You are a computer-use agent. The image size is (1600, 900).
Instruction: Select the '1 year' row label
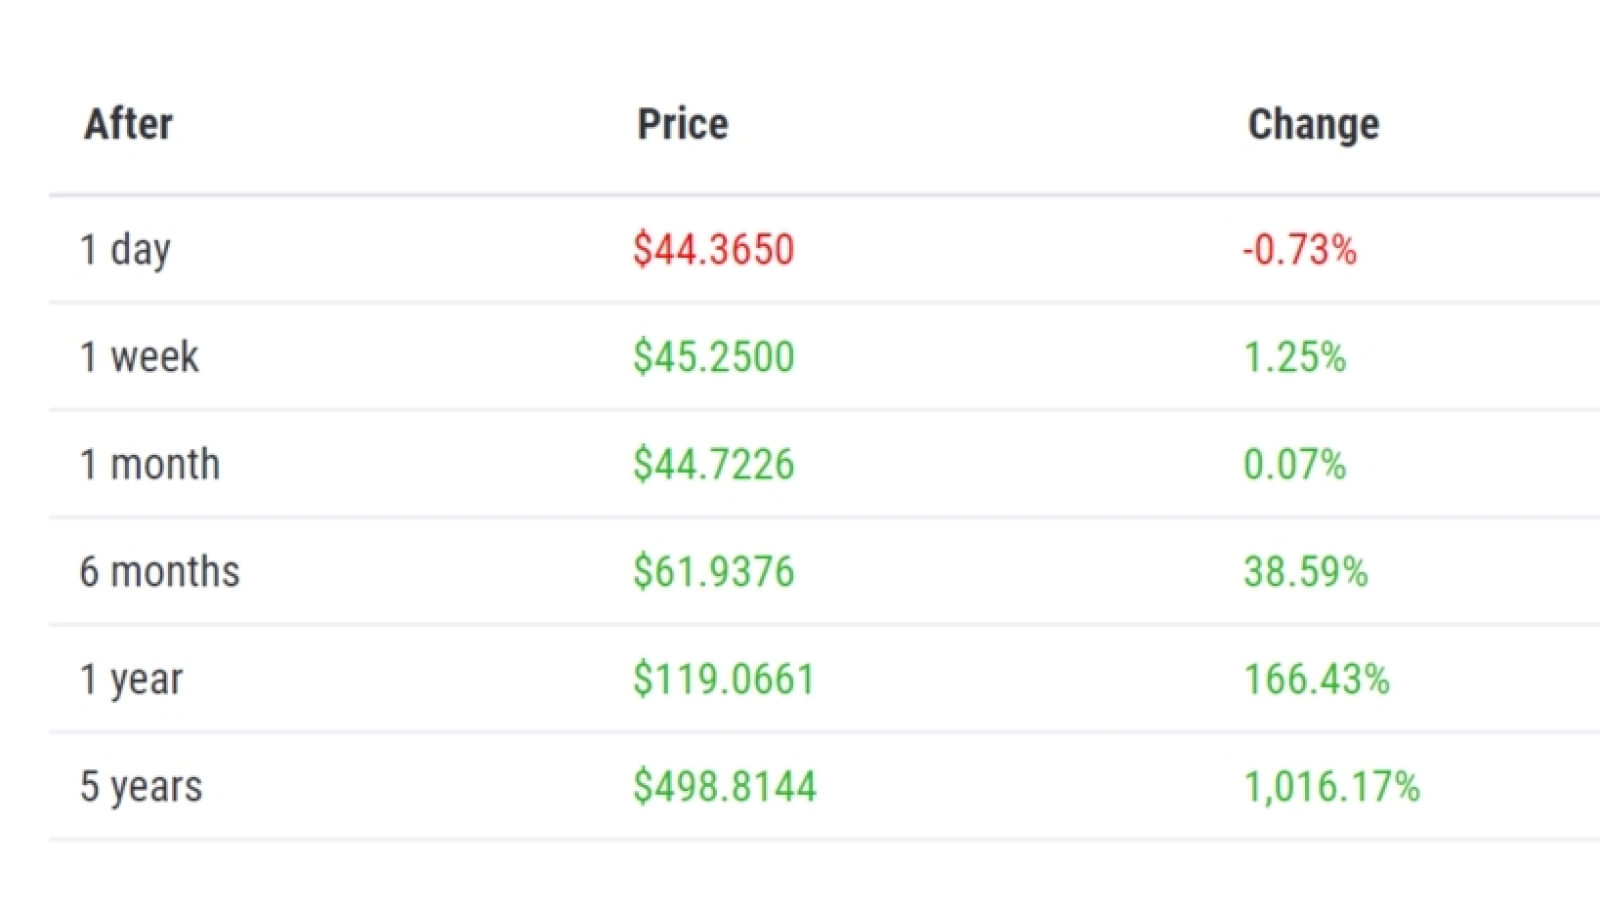click(131, 680)
